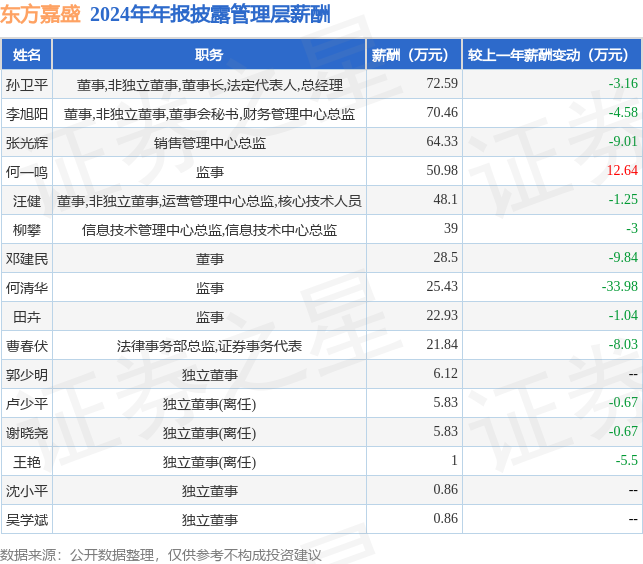
Task: Click the change value -33.98
Action: coord(620,286)
